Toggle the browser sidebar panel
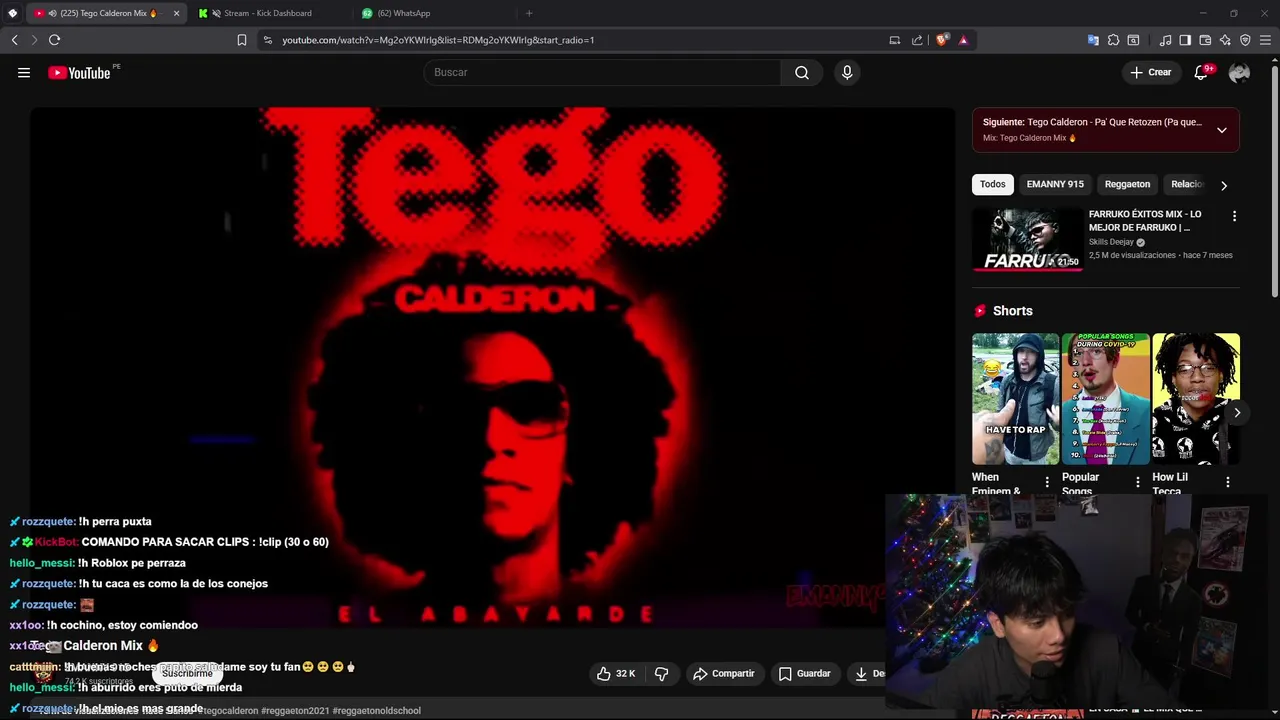Viewport: 1280px width, 720px height. coord(1185,40)
